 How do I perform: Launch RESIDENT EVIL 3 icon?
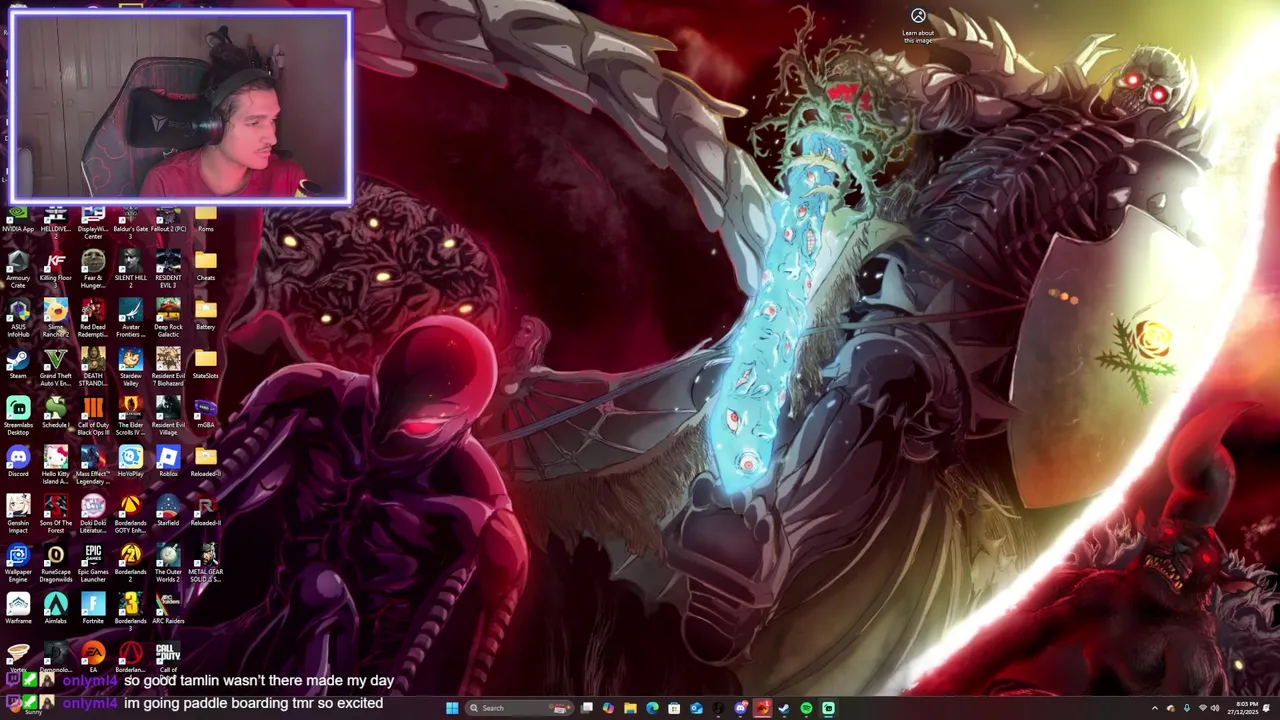point(168,267)
